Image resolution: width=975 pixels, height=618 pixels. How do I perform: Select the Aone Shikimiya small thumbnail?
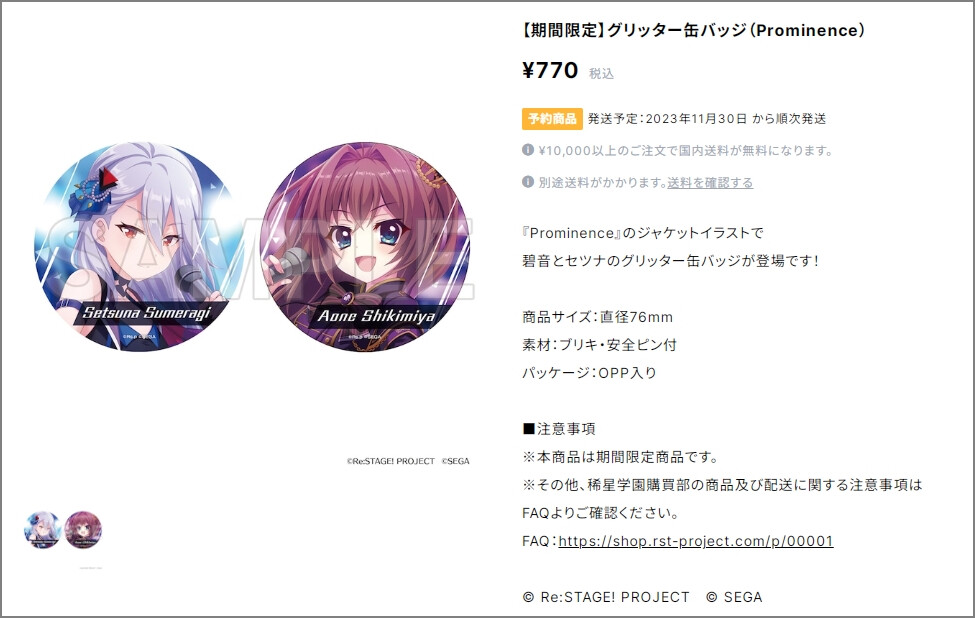point(83,530)
